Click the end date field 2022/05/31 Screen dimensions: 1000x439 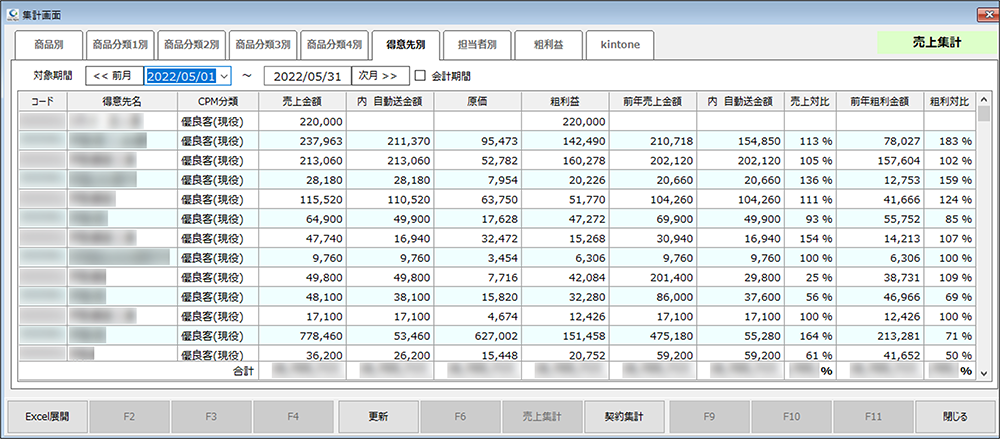pyautogui.click(x=307, y=75)
